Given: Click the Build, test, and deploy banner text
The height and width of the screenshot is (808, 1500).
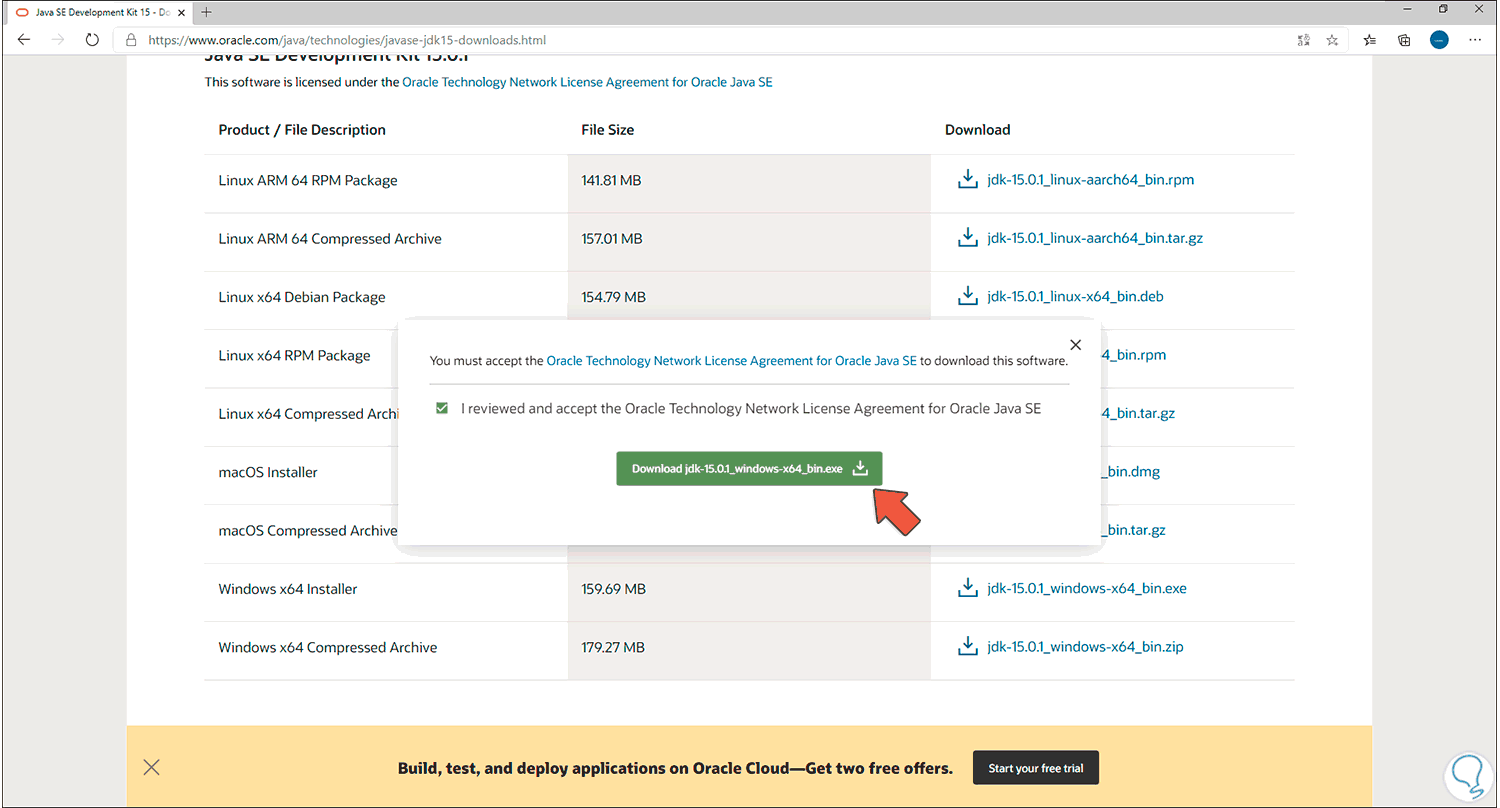Looking at the screenshot, I should [x=675, y=769].
